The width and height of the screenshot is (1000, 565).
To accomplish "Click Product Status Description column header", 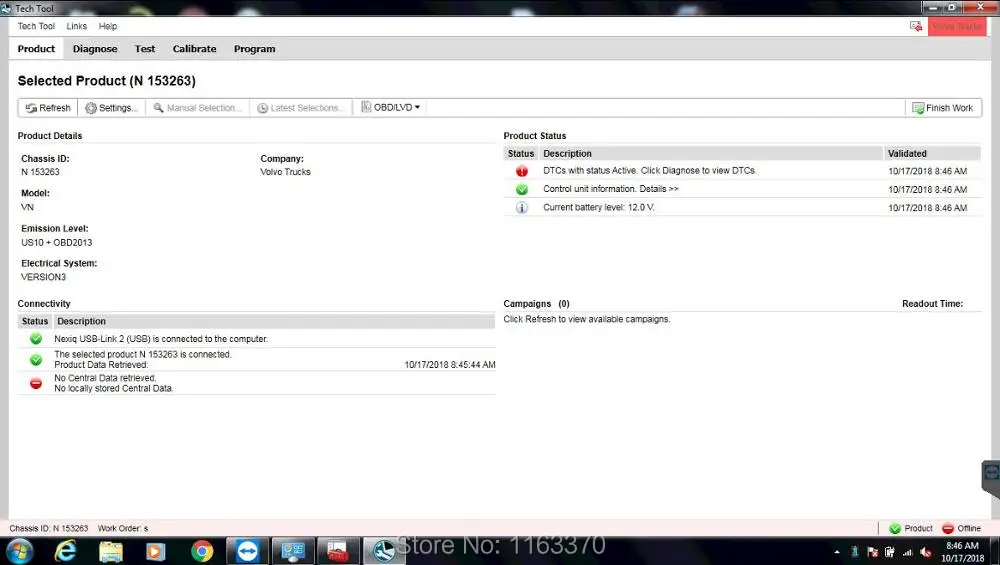I will 711,153.
